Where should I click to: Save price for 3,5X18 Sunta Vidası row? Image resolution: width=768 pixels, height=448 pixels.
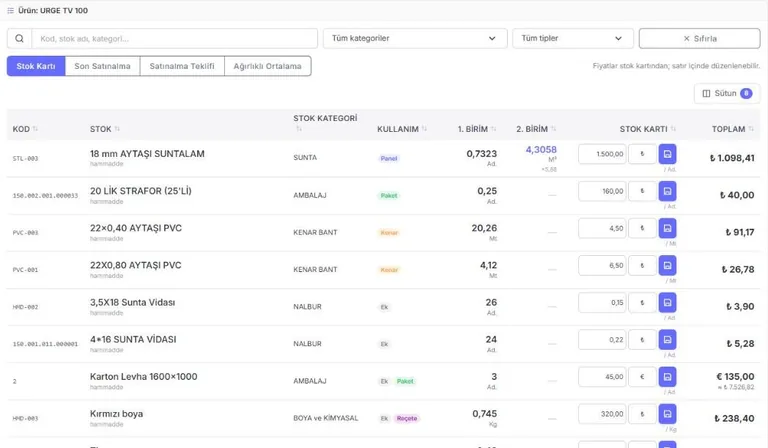[x=667, y=303]
